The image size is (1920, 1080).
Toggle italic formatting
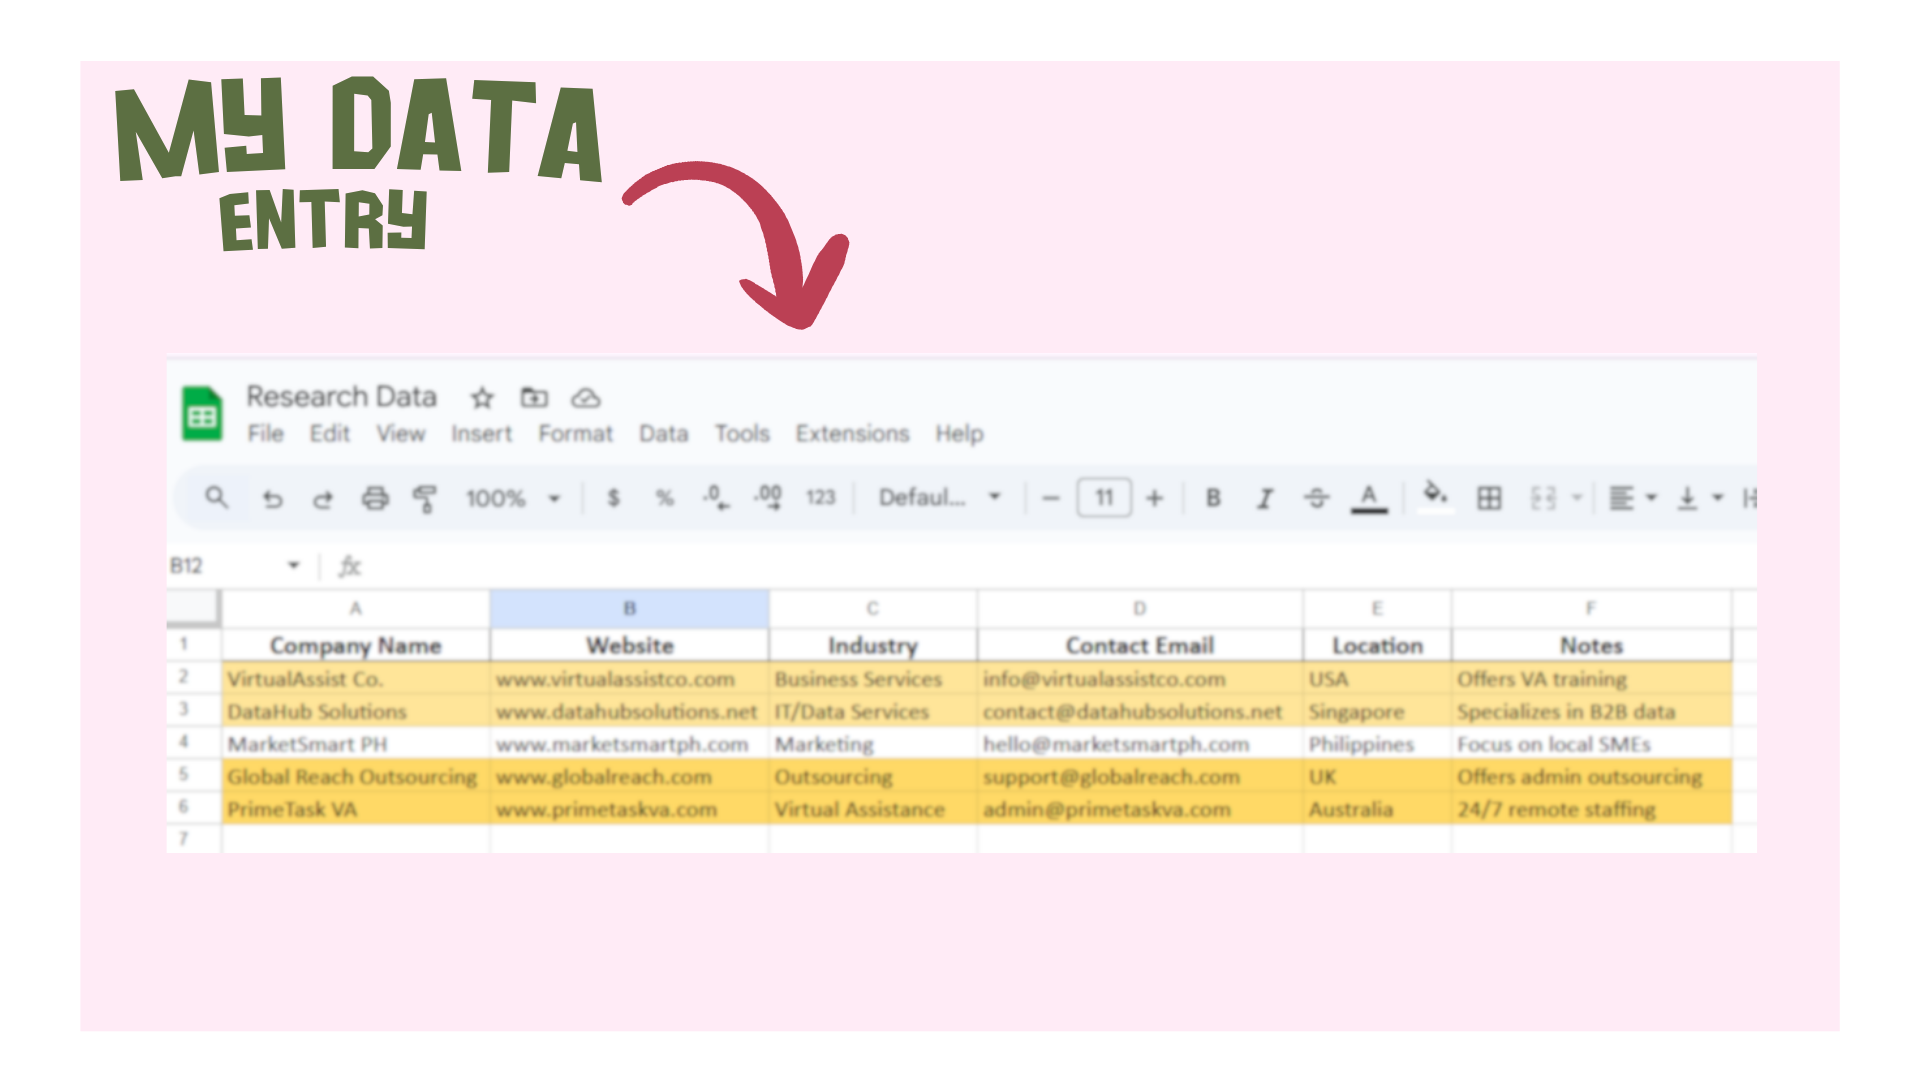(1265, 498)
